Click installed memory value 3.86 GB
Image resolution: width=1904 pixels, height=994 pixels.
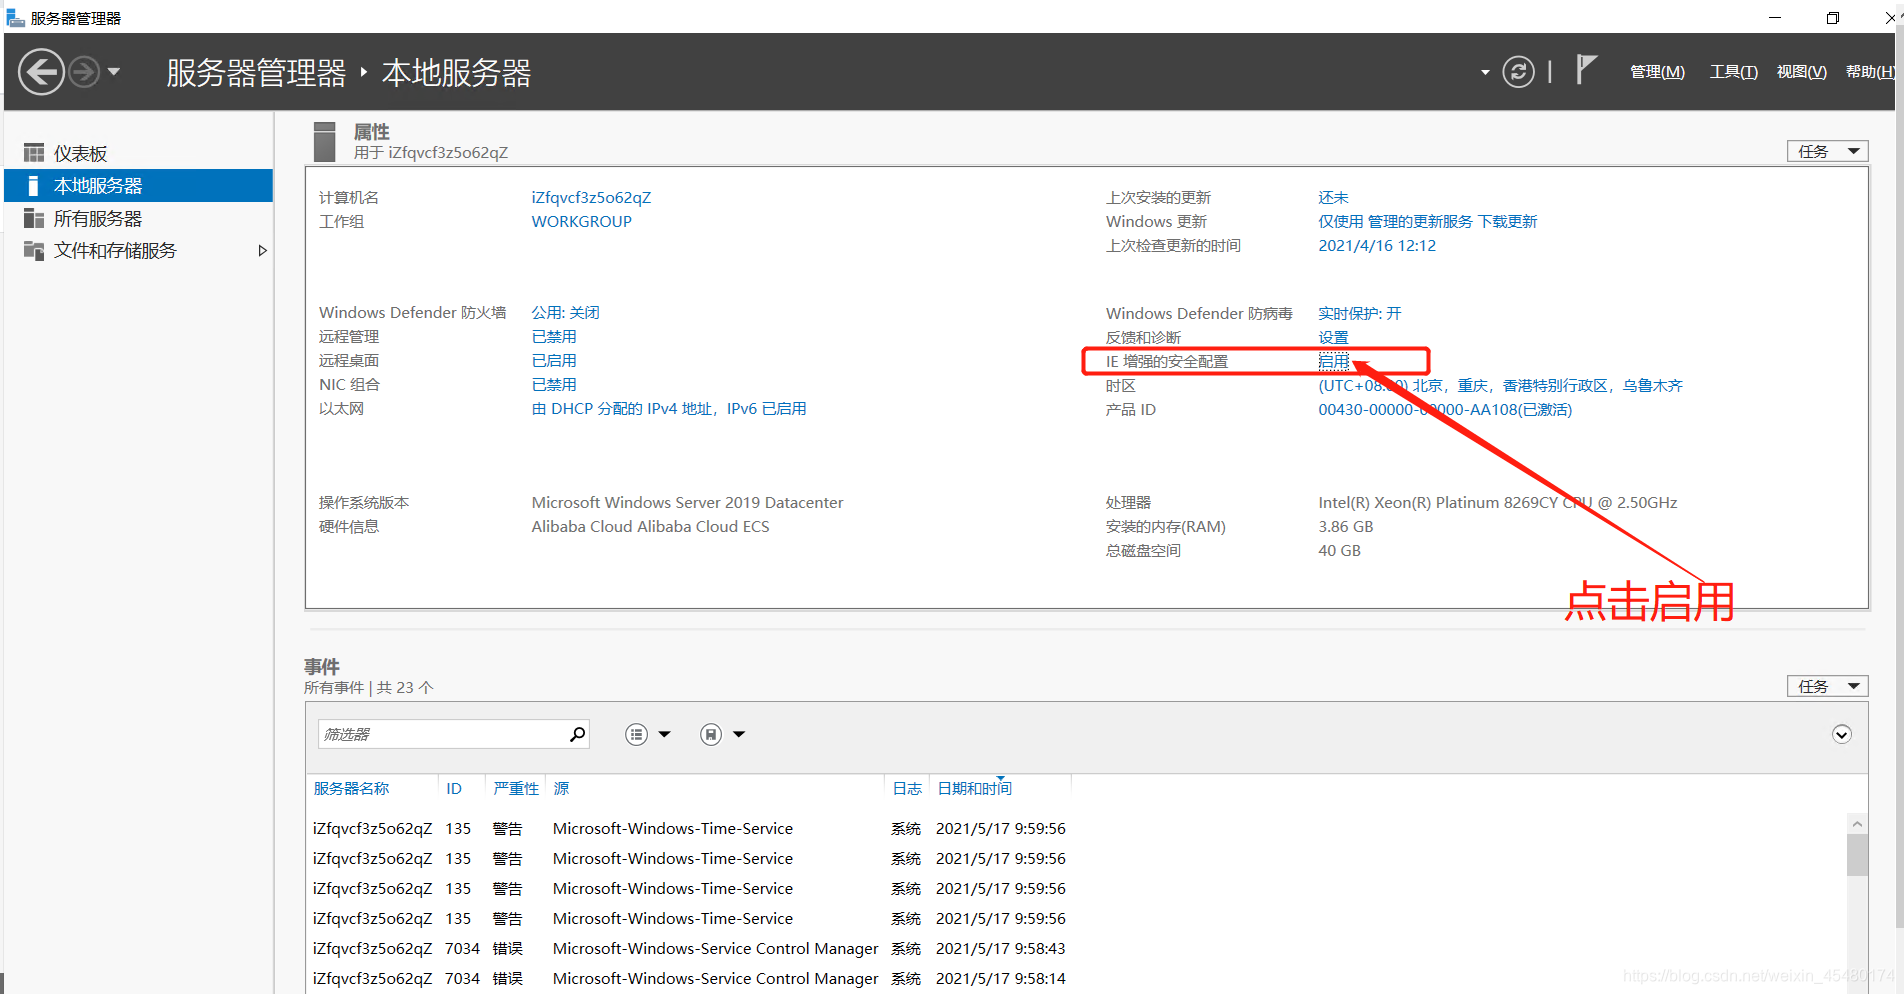coord(1345,527)
